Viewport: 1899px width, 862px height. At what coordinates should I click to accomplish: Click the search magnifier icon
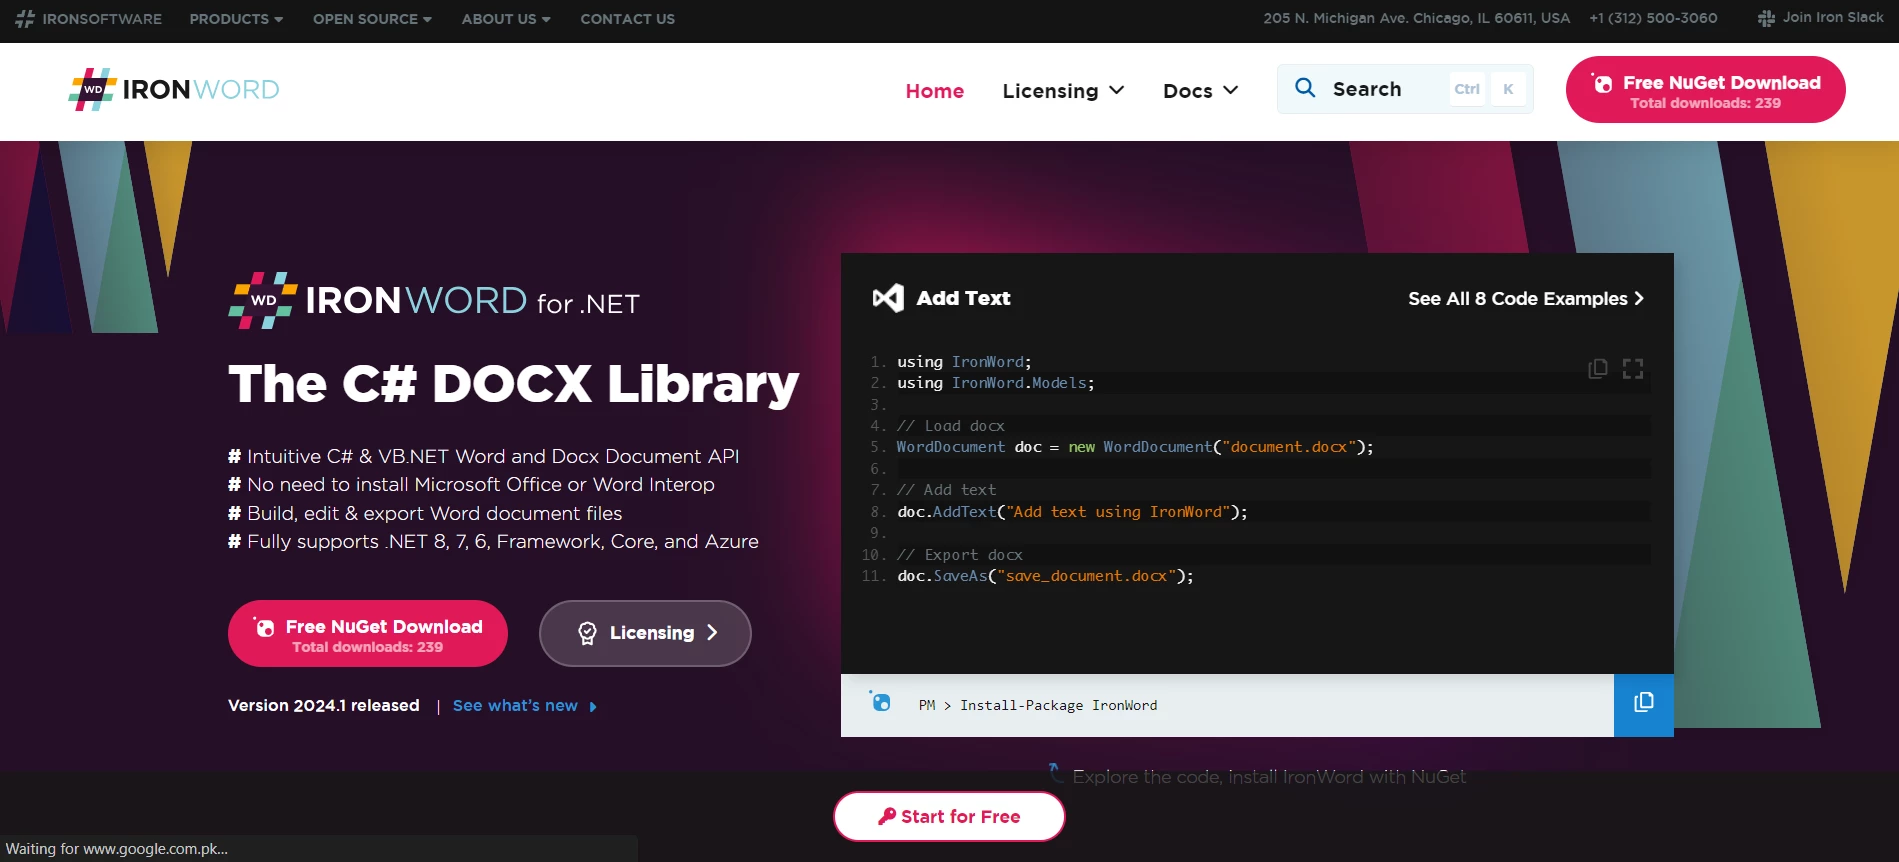pos(1305,88)
